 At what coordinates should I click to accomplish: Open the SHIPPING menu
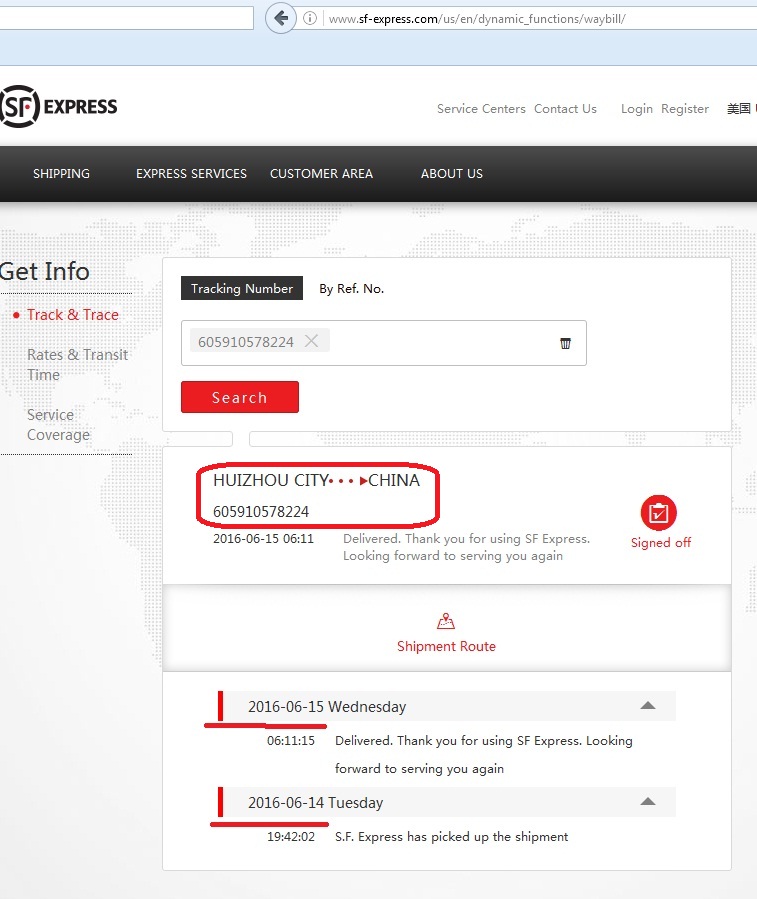pos(61,174)
